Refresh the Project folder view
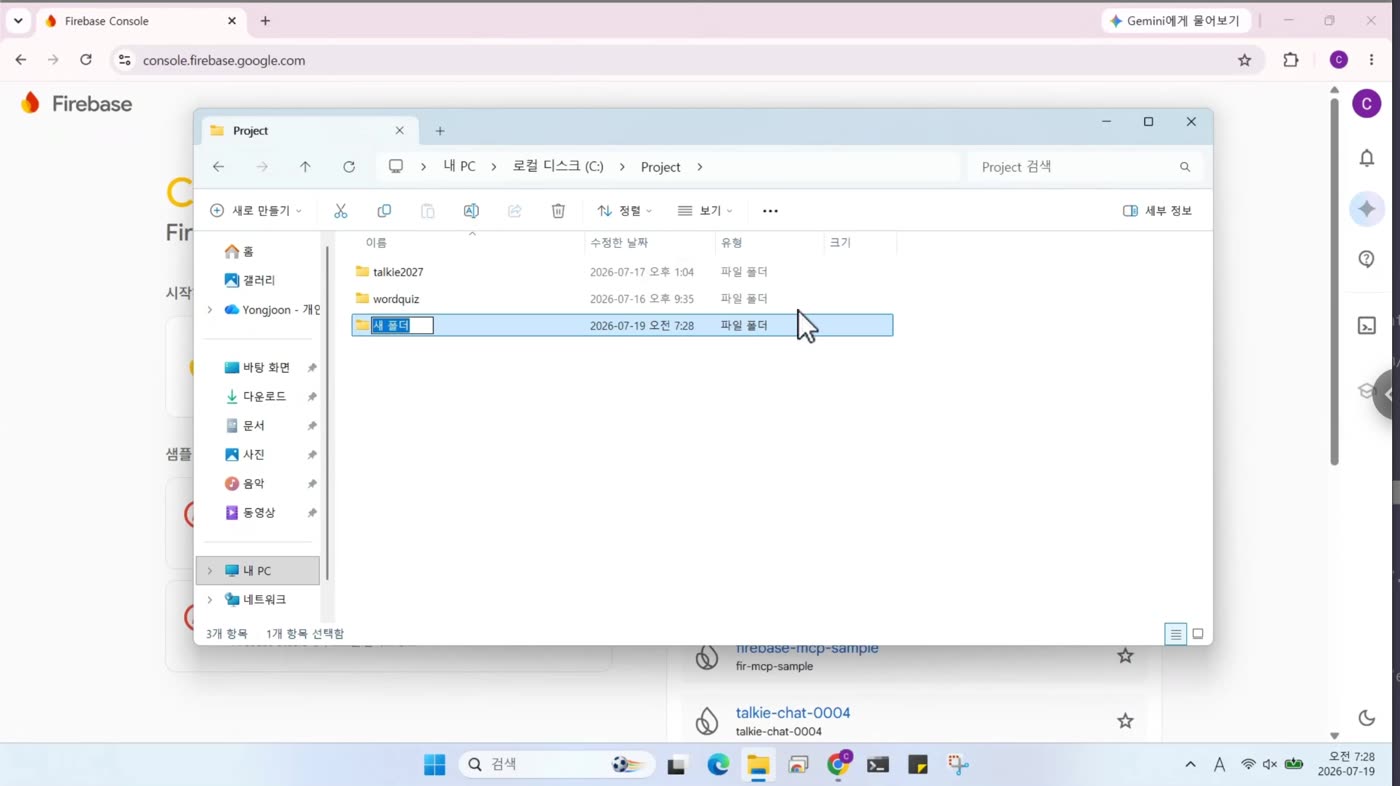The height and width of the screenshot is (786, 1400). (x=349, y=167)
